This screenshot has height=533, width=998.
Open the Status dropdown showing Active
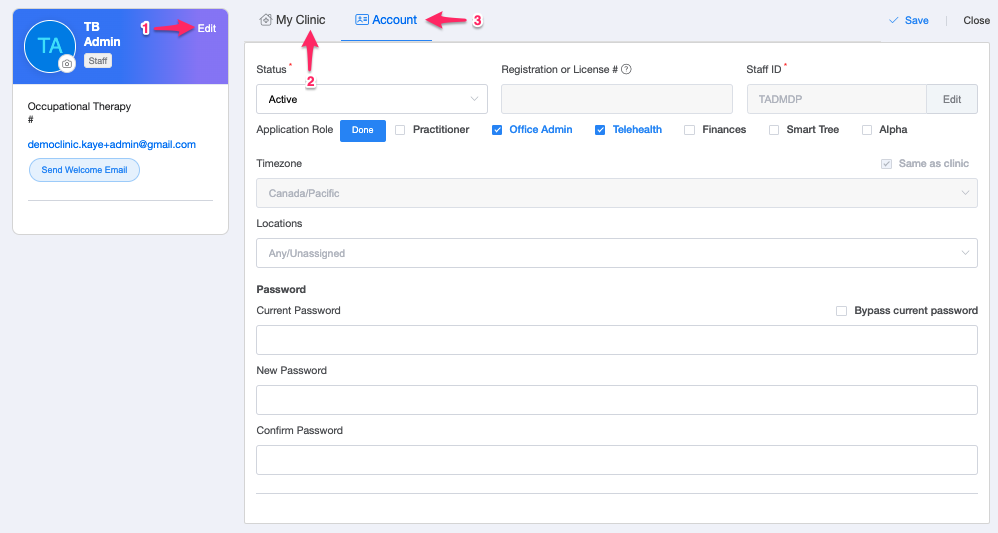tap(372, 99)
